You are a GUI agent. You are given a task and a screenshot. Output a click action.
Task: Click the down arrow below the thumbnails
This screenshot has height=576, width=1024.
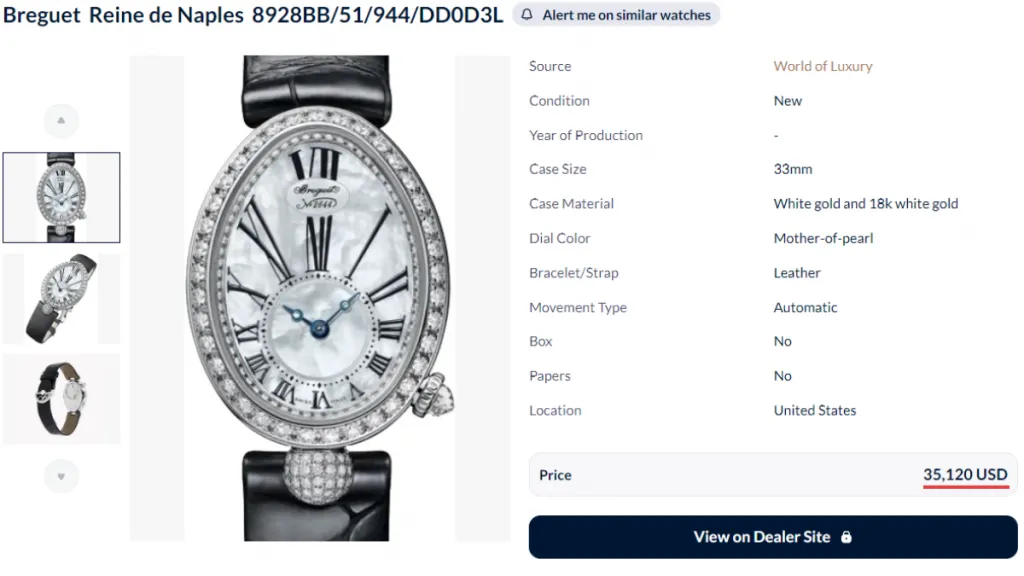[61, 476]
